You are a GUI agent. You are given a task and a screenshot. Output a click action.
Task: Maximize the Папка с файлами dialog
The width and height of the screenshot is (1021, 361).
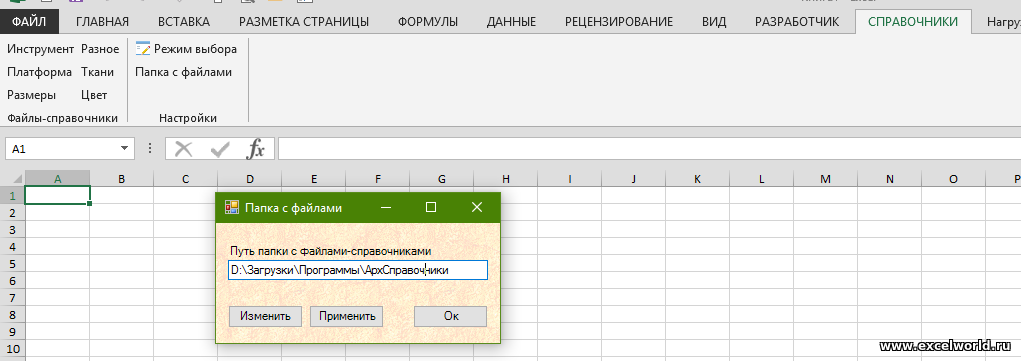pos(430,207)
